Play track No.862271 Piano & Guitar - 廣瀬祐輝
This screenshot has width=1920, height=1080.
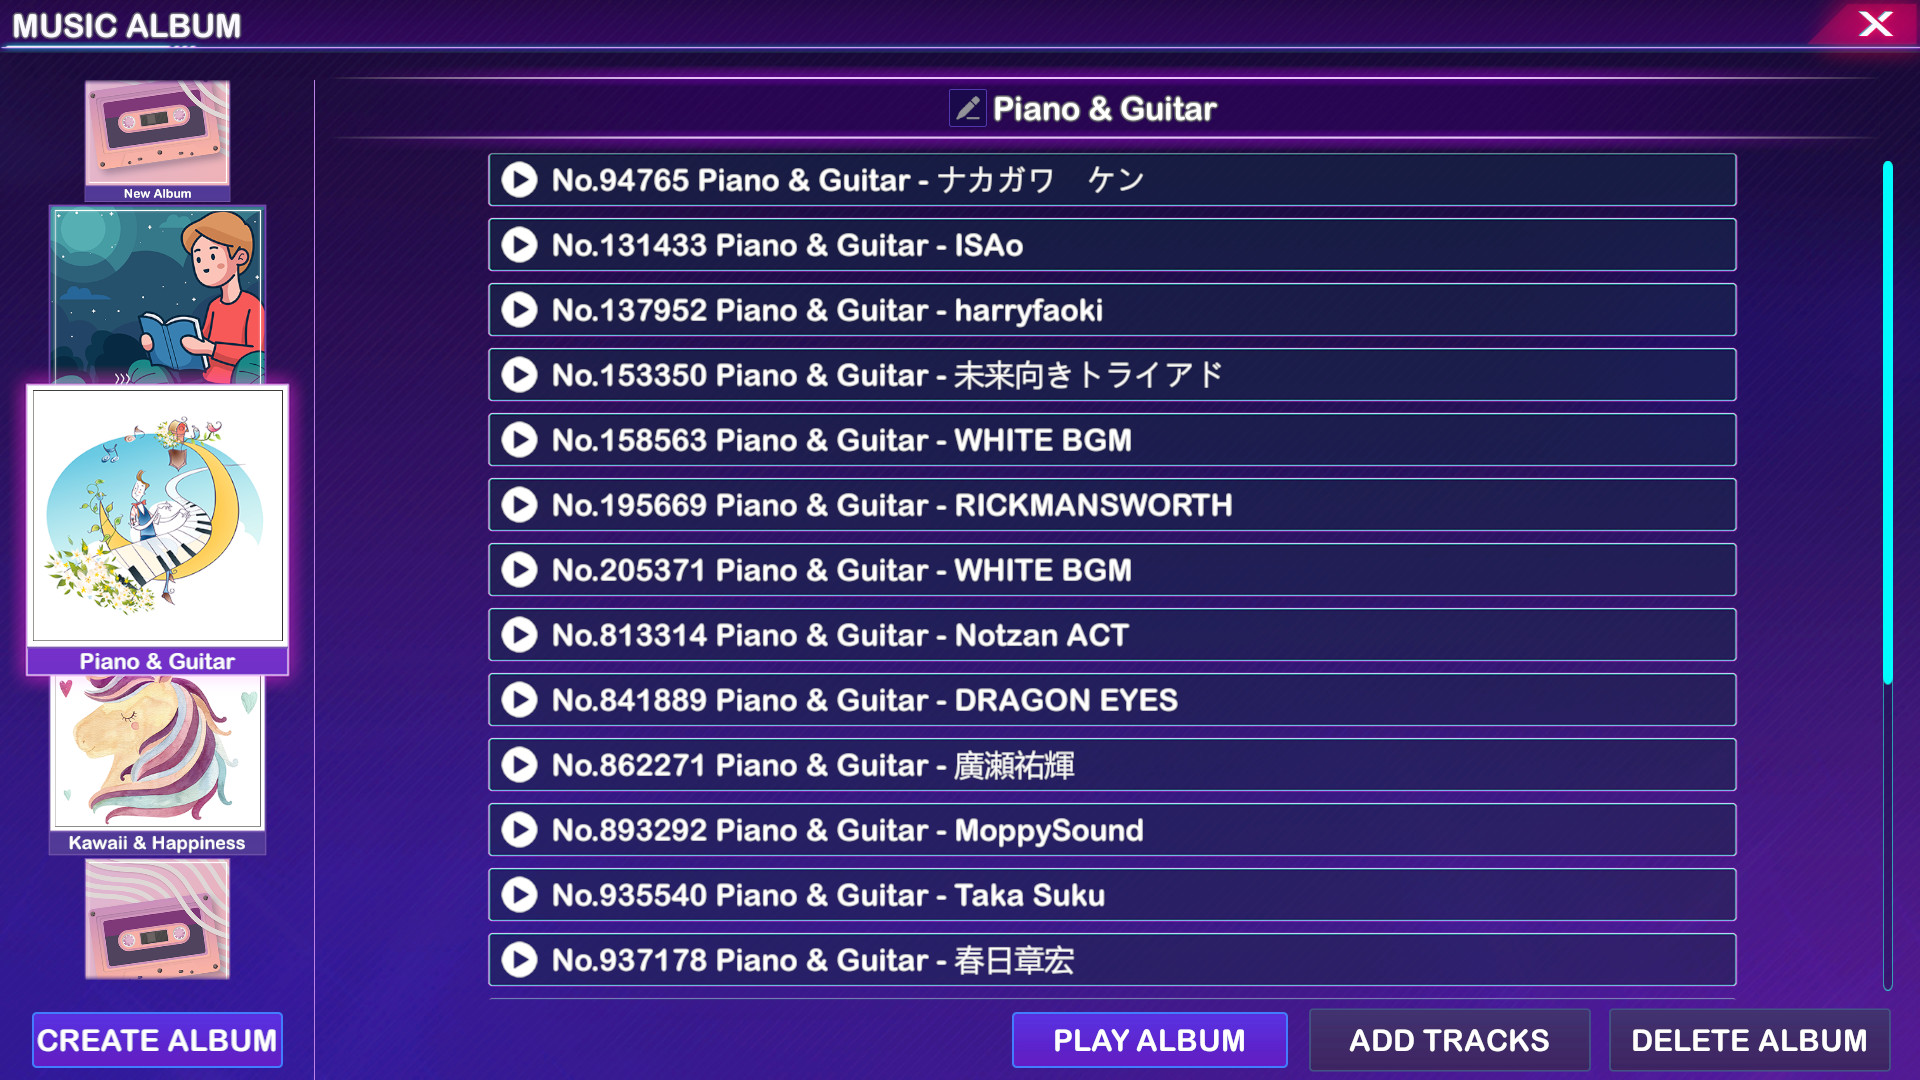[521, 765]
